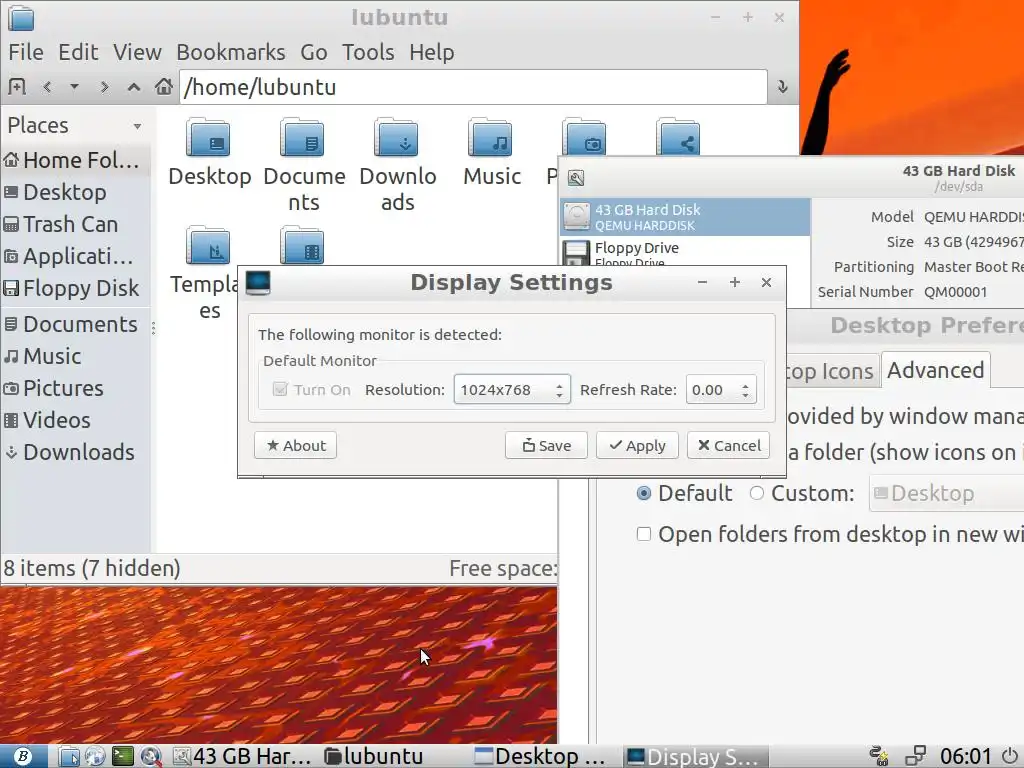
Task: Select the Desktop folder icon
Action: [x=208, y=138]
